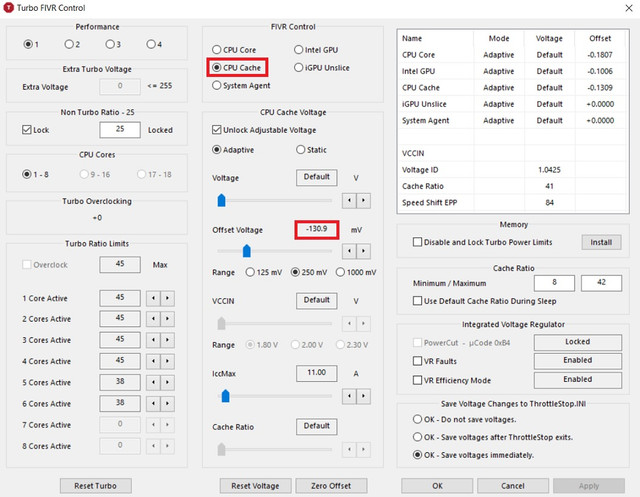The width and height of the screenshot is (640, 497).
Task: Click the VR Faults Enabled button
Action: point(578,361)
